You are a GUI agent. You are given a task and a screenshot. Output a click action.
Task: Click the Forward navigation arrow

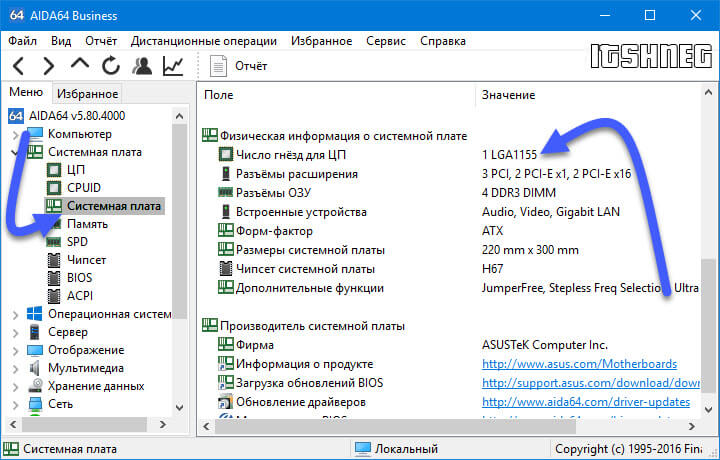click(48, 66)
